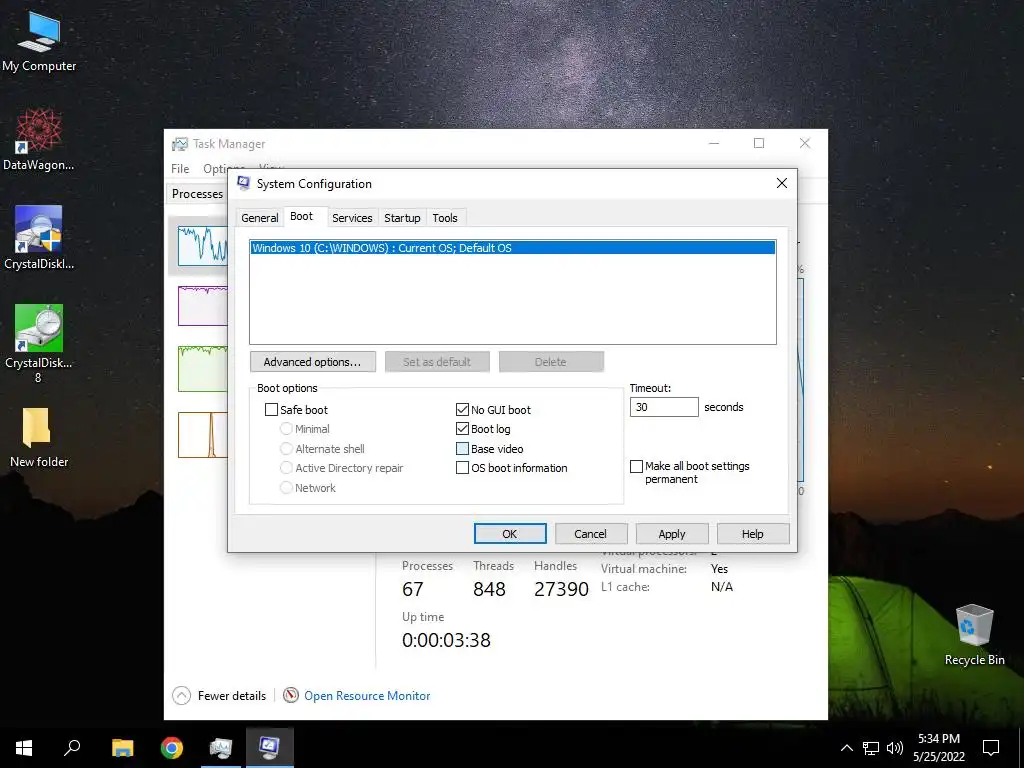Open taskbar Search magnifier
1024x768 pixels.
(72, 748)
